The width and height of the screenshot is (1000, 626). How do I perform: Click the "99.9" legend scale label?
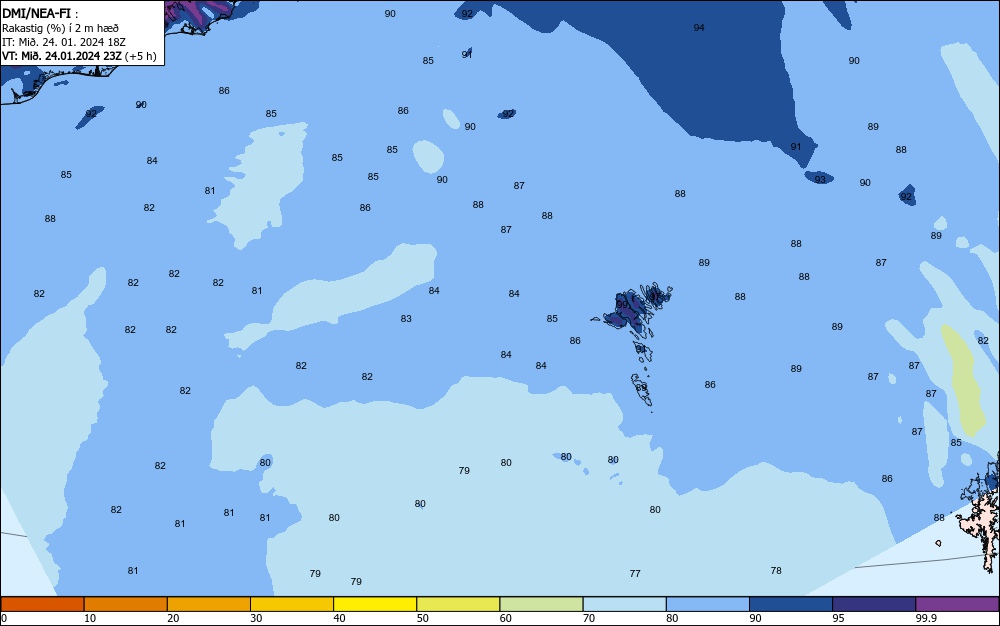pos(926,618)
